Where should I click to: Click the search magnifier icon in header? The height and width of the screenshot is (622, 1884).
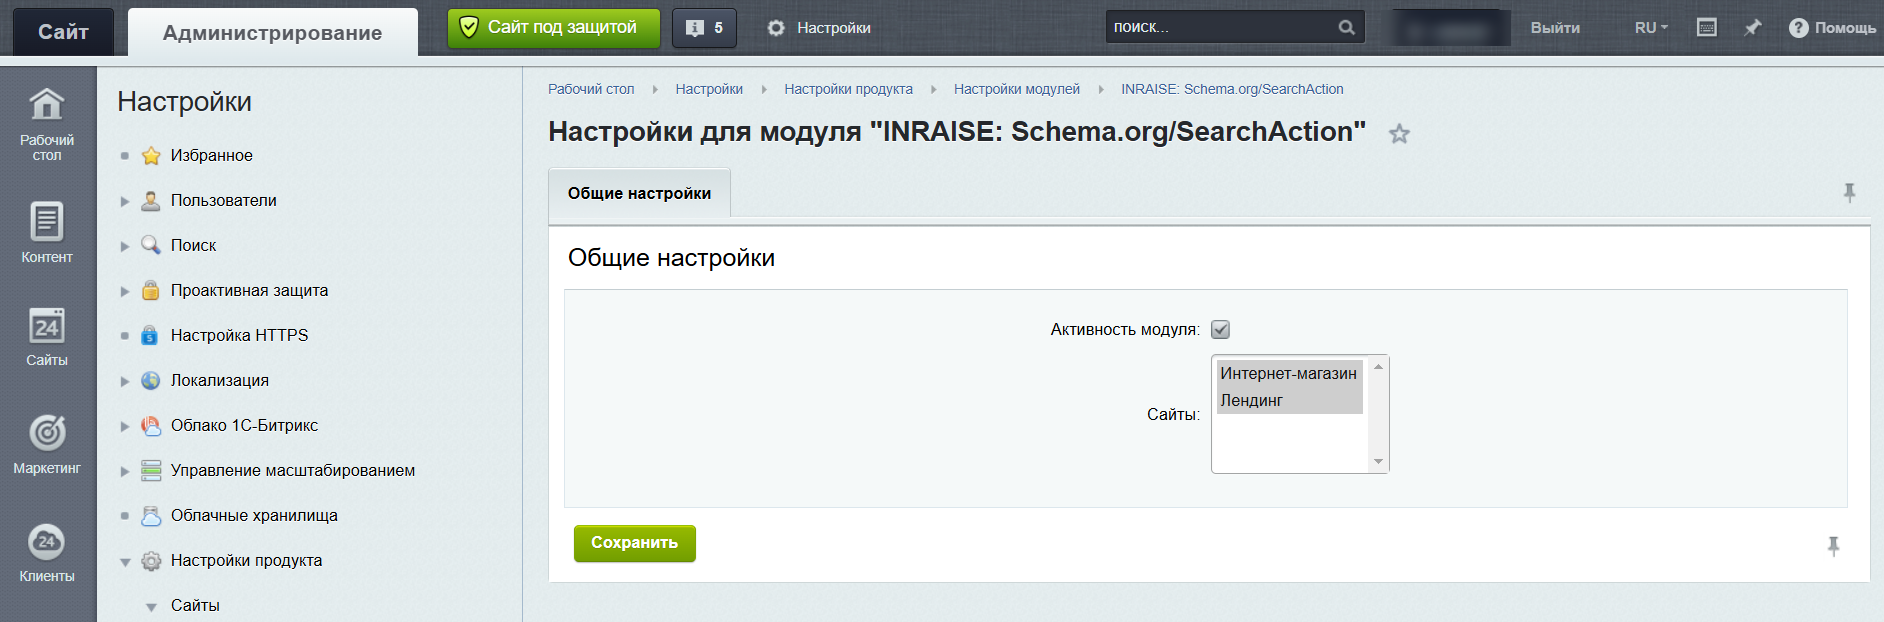(1346, 27)
